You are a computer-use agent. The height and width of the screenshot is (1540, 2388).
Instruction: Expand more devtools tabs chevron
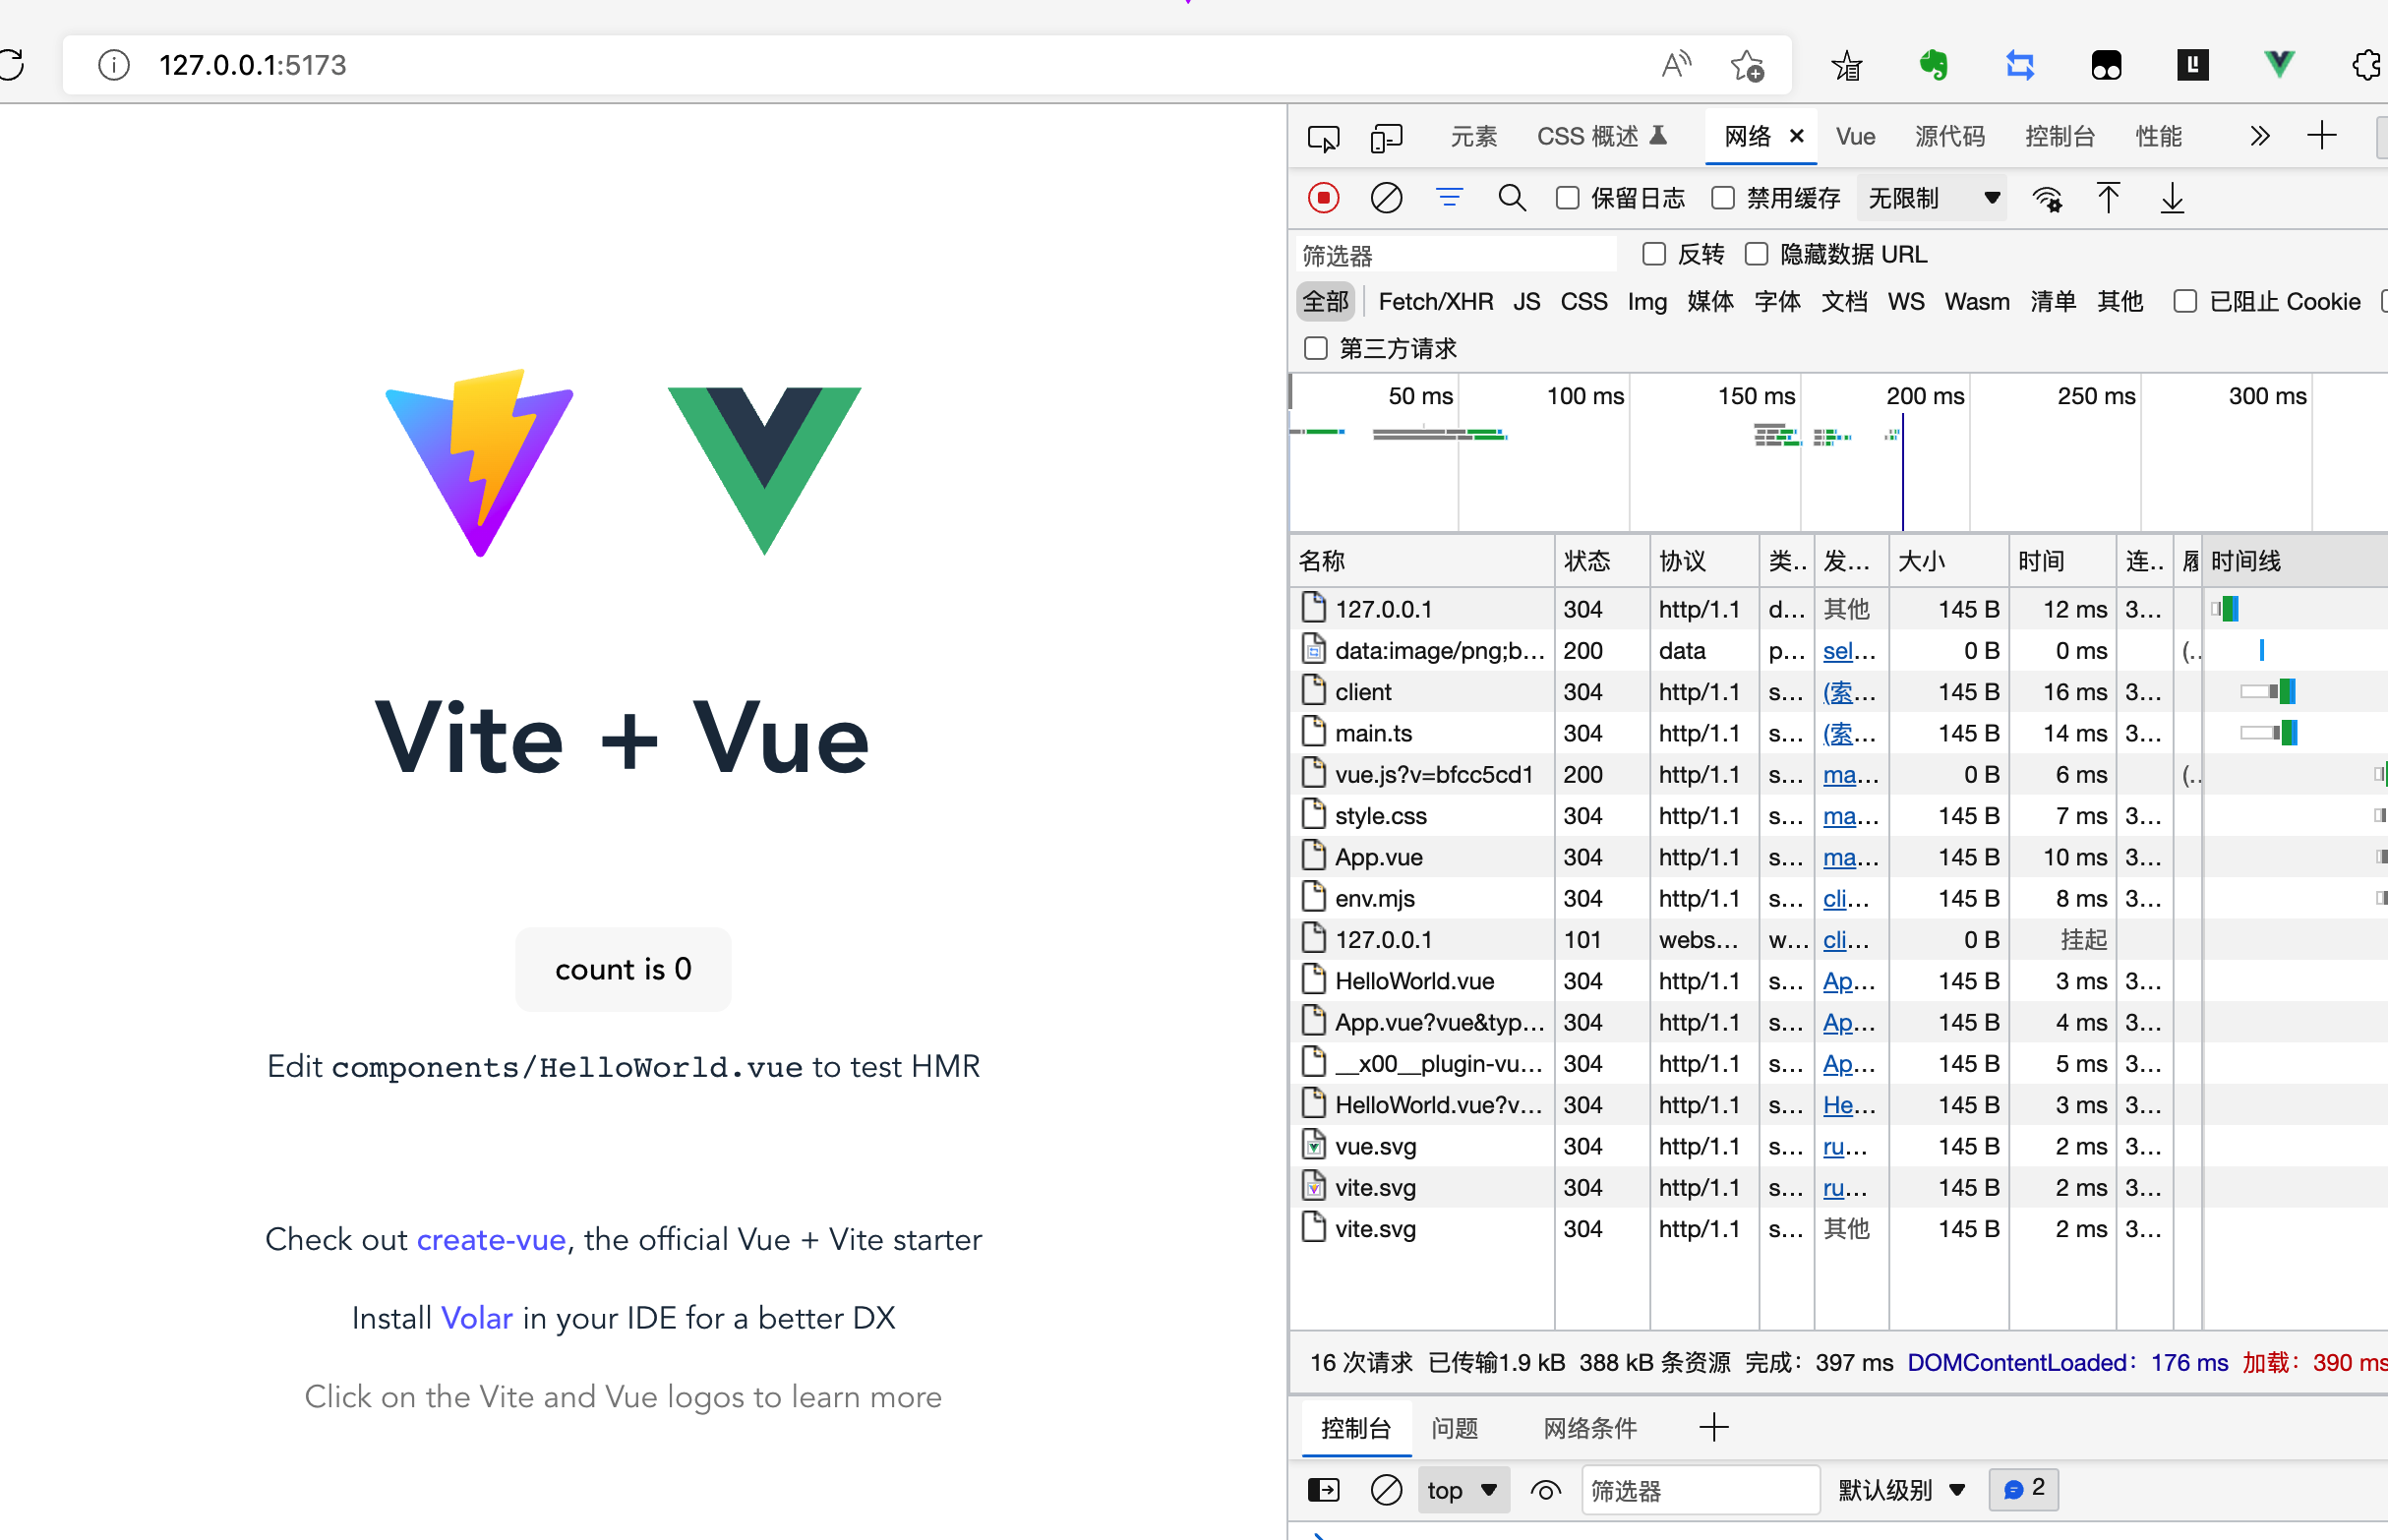tap(2259, 136)
